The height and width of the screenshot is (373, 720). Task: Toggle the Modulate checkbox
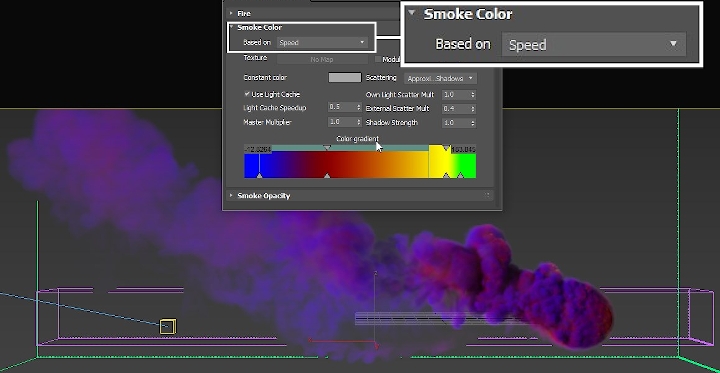[x=378, y=59]
